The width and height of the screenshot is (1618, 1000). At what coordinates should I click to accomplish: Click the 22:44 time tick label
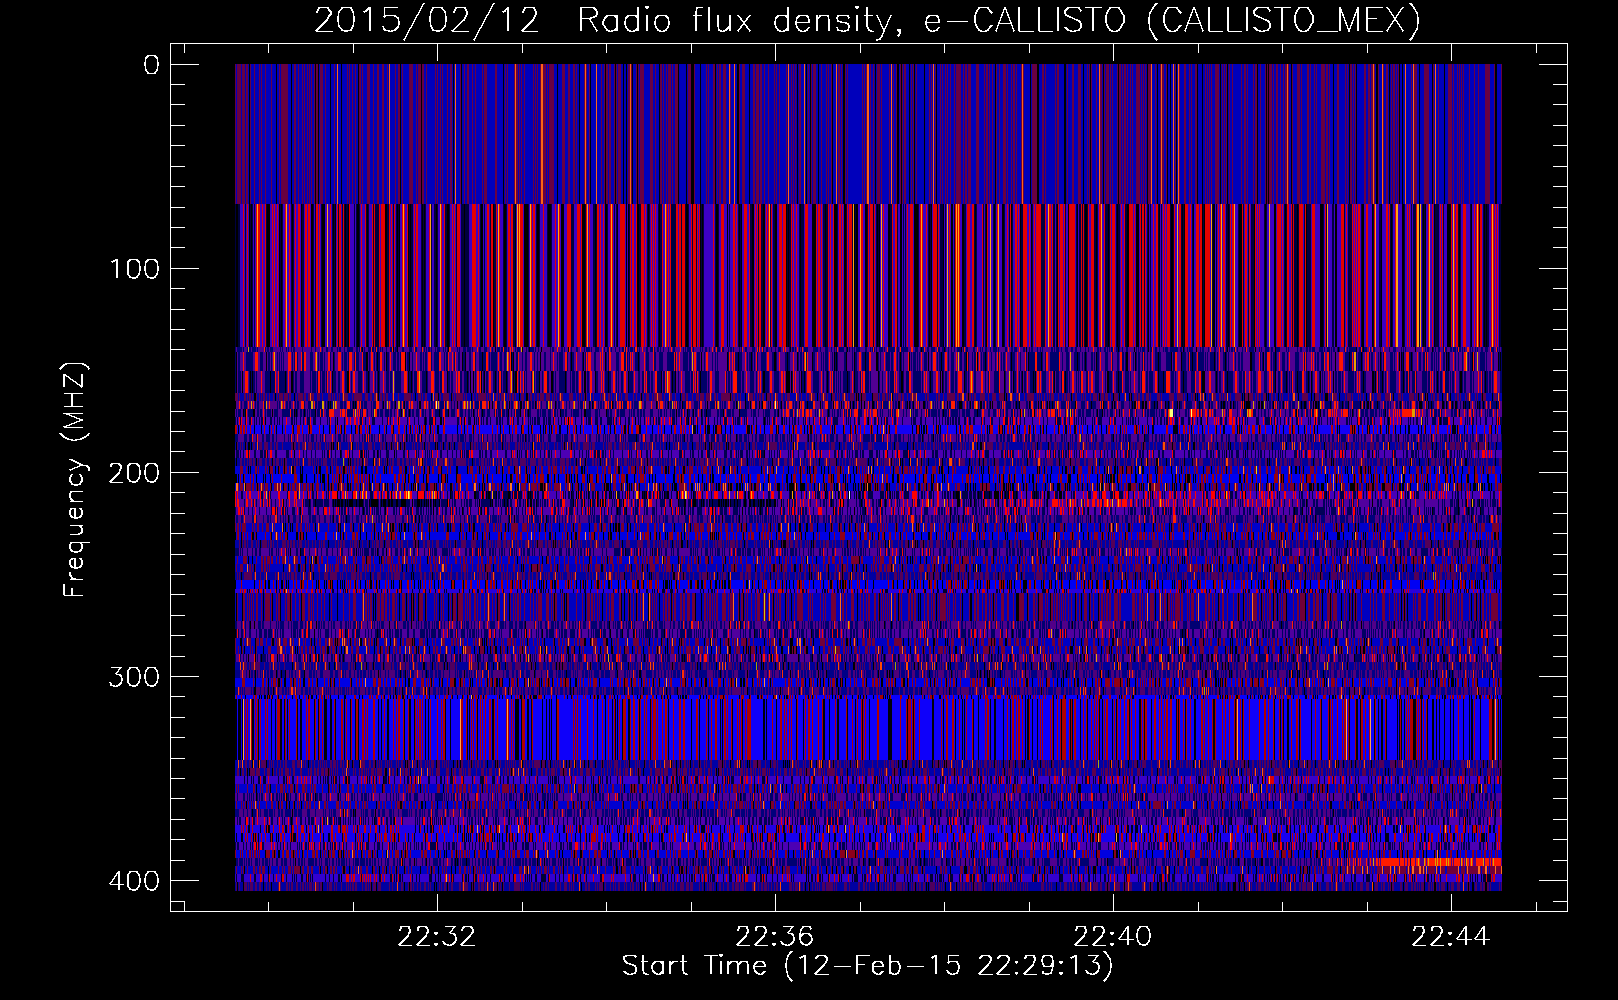[1450, 937]
